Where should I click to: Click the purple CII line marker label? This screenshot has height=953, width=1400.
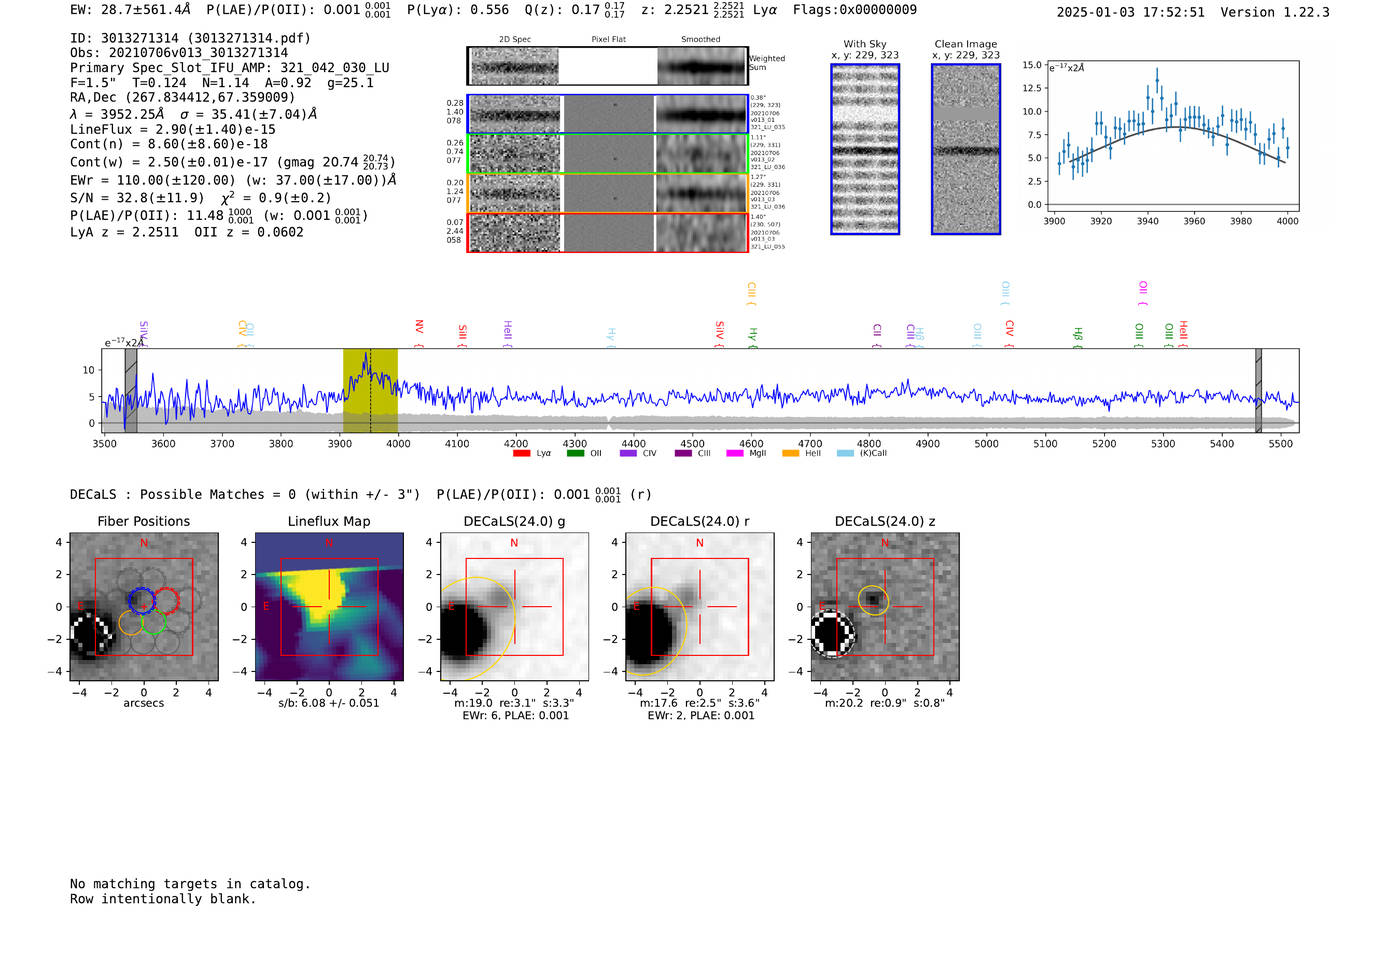click(x=877, y=330)
